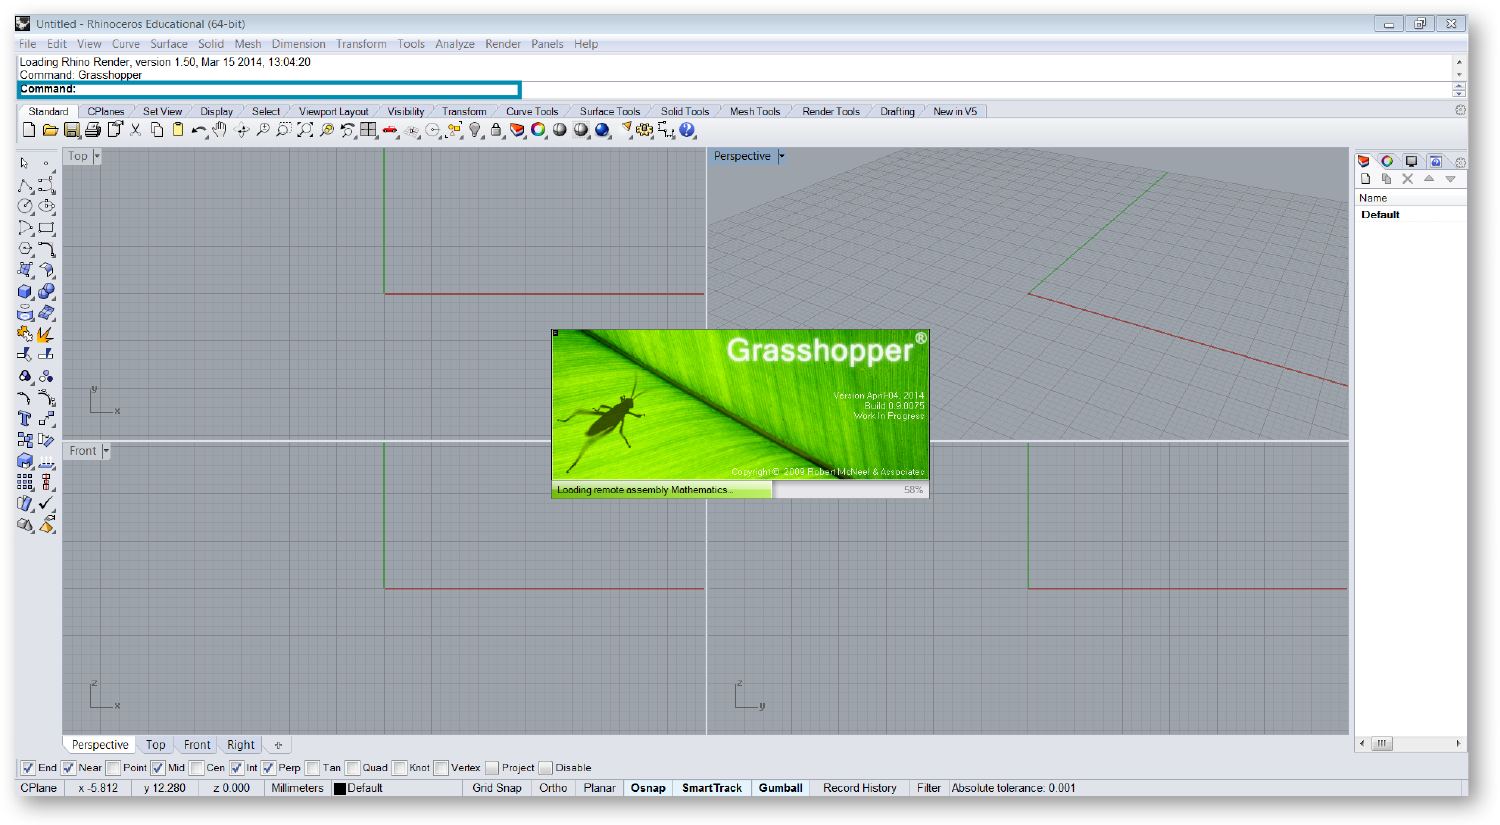Click the black Default layer color swatch
1500x825 pixels.
[340, 789]
